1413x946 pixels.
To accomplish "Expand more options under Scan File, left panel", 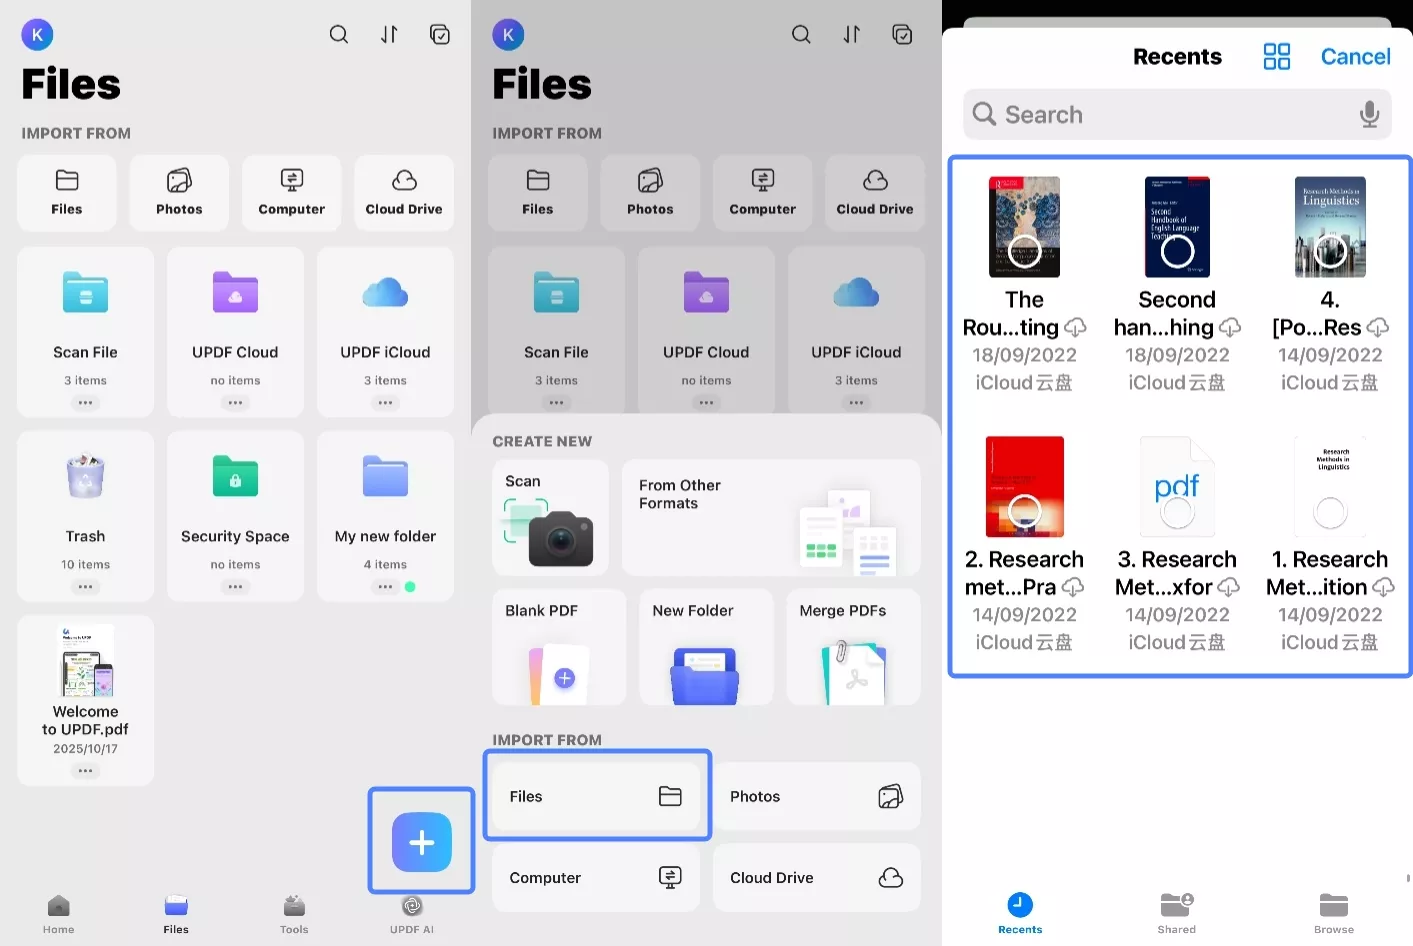I will (x=85, y=403).
